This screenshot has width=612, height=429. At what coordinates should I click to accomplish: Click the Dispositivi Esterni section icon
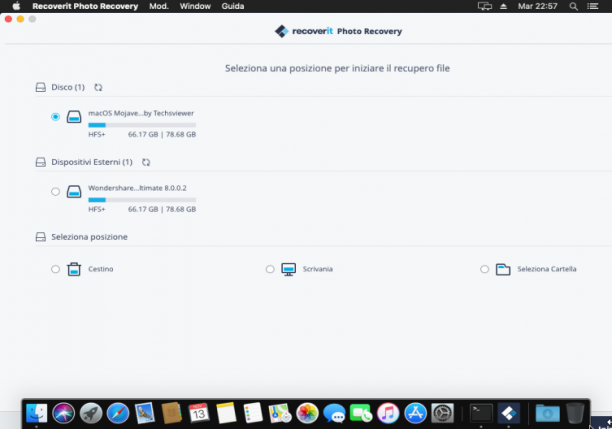[x=41, y=162]
